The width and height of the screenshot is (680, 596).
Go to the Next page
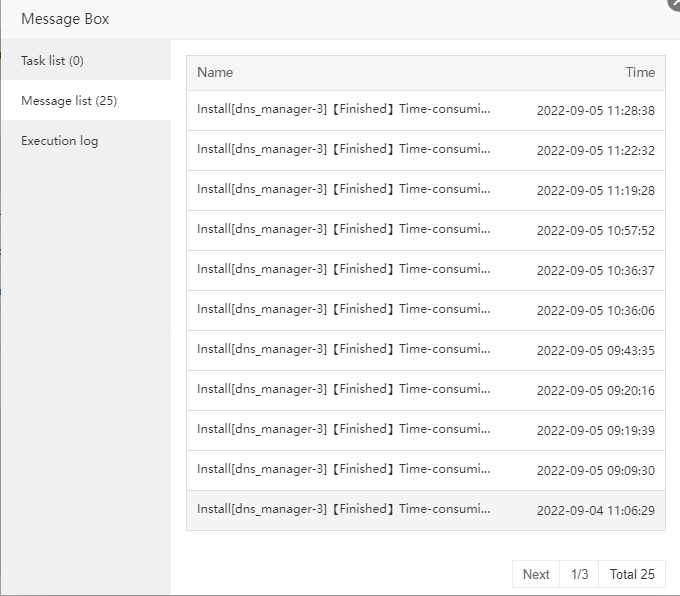(536, 574)
